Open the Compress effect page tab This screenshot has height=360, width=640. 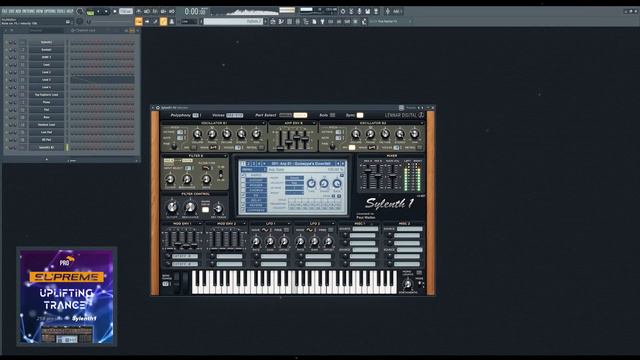tap(256, 210)
